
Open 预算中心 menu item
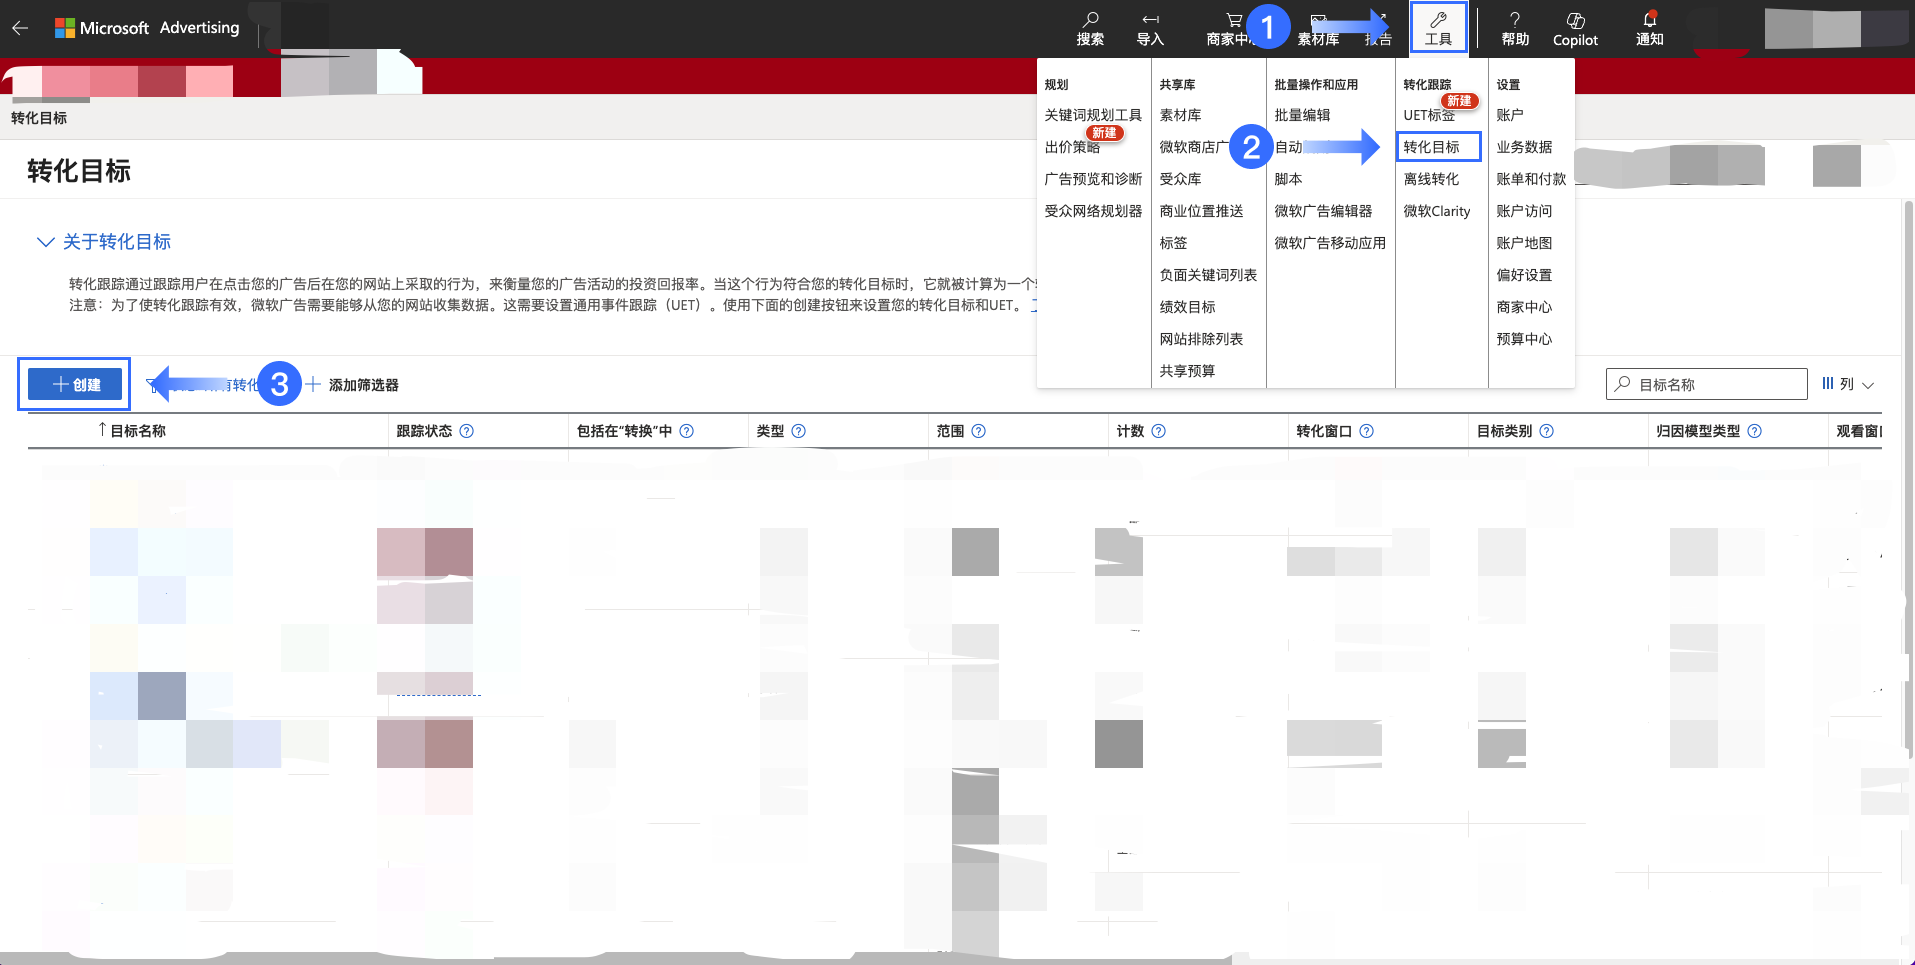(1524, 339)
